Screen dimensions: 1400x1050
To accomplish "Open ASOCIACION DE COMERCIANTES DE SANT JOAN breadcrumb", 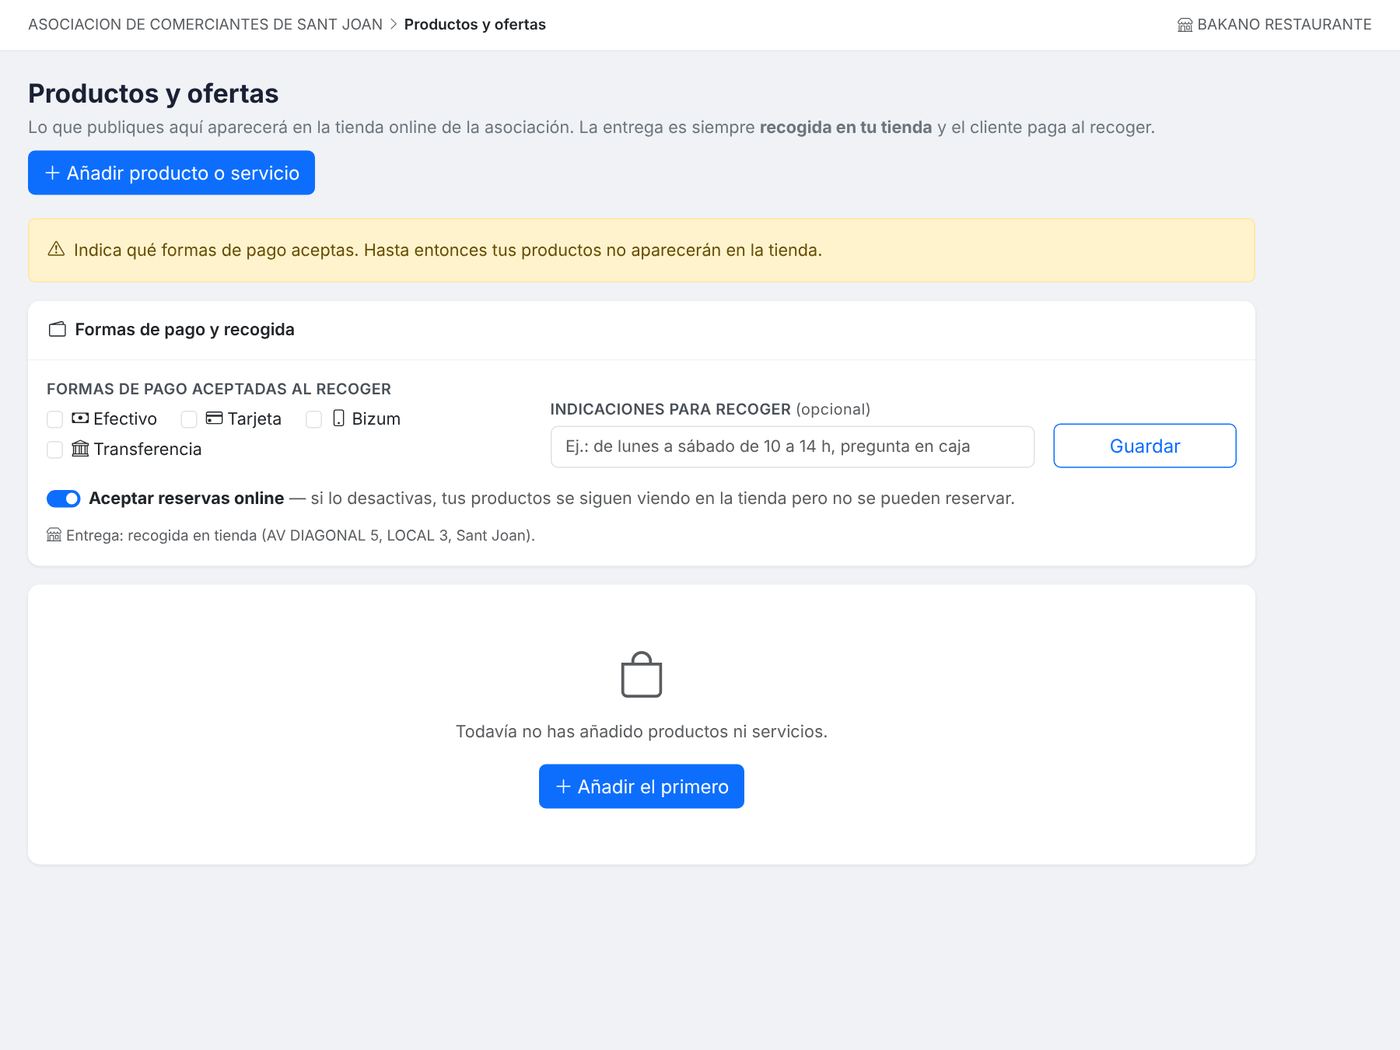I will (x=205, y=24).
